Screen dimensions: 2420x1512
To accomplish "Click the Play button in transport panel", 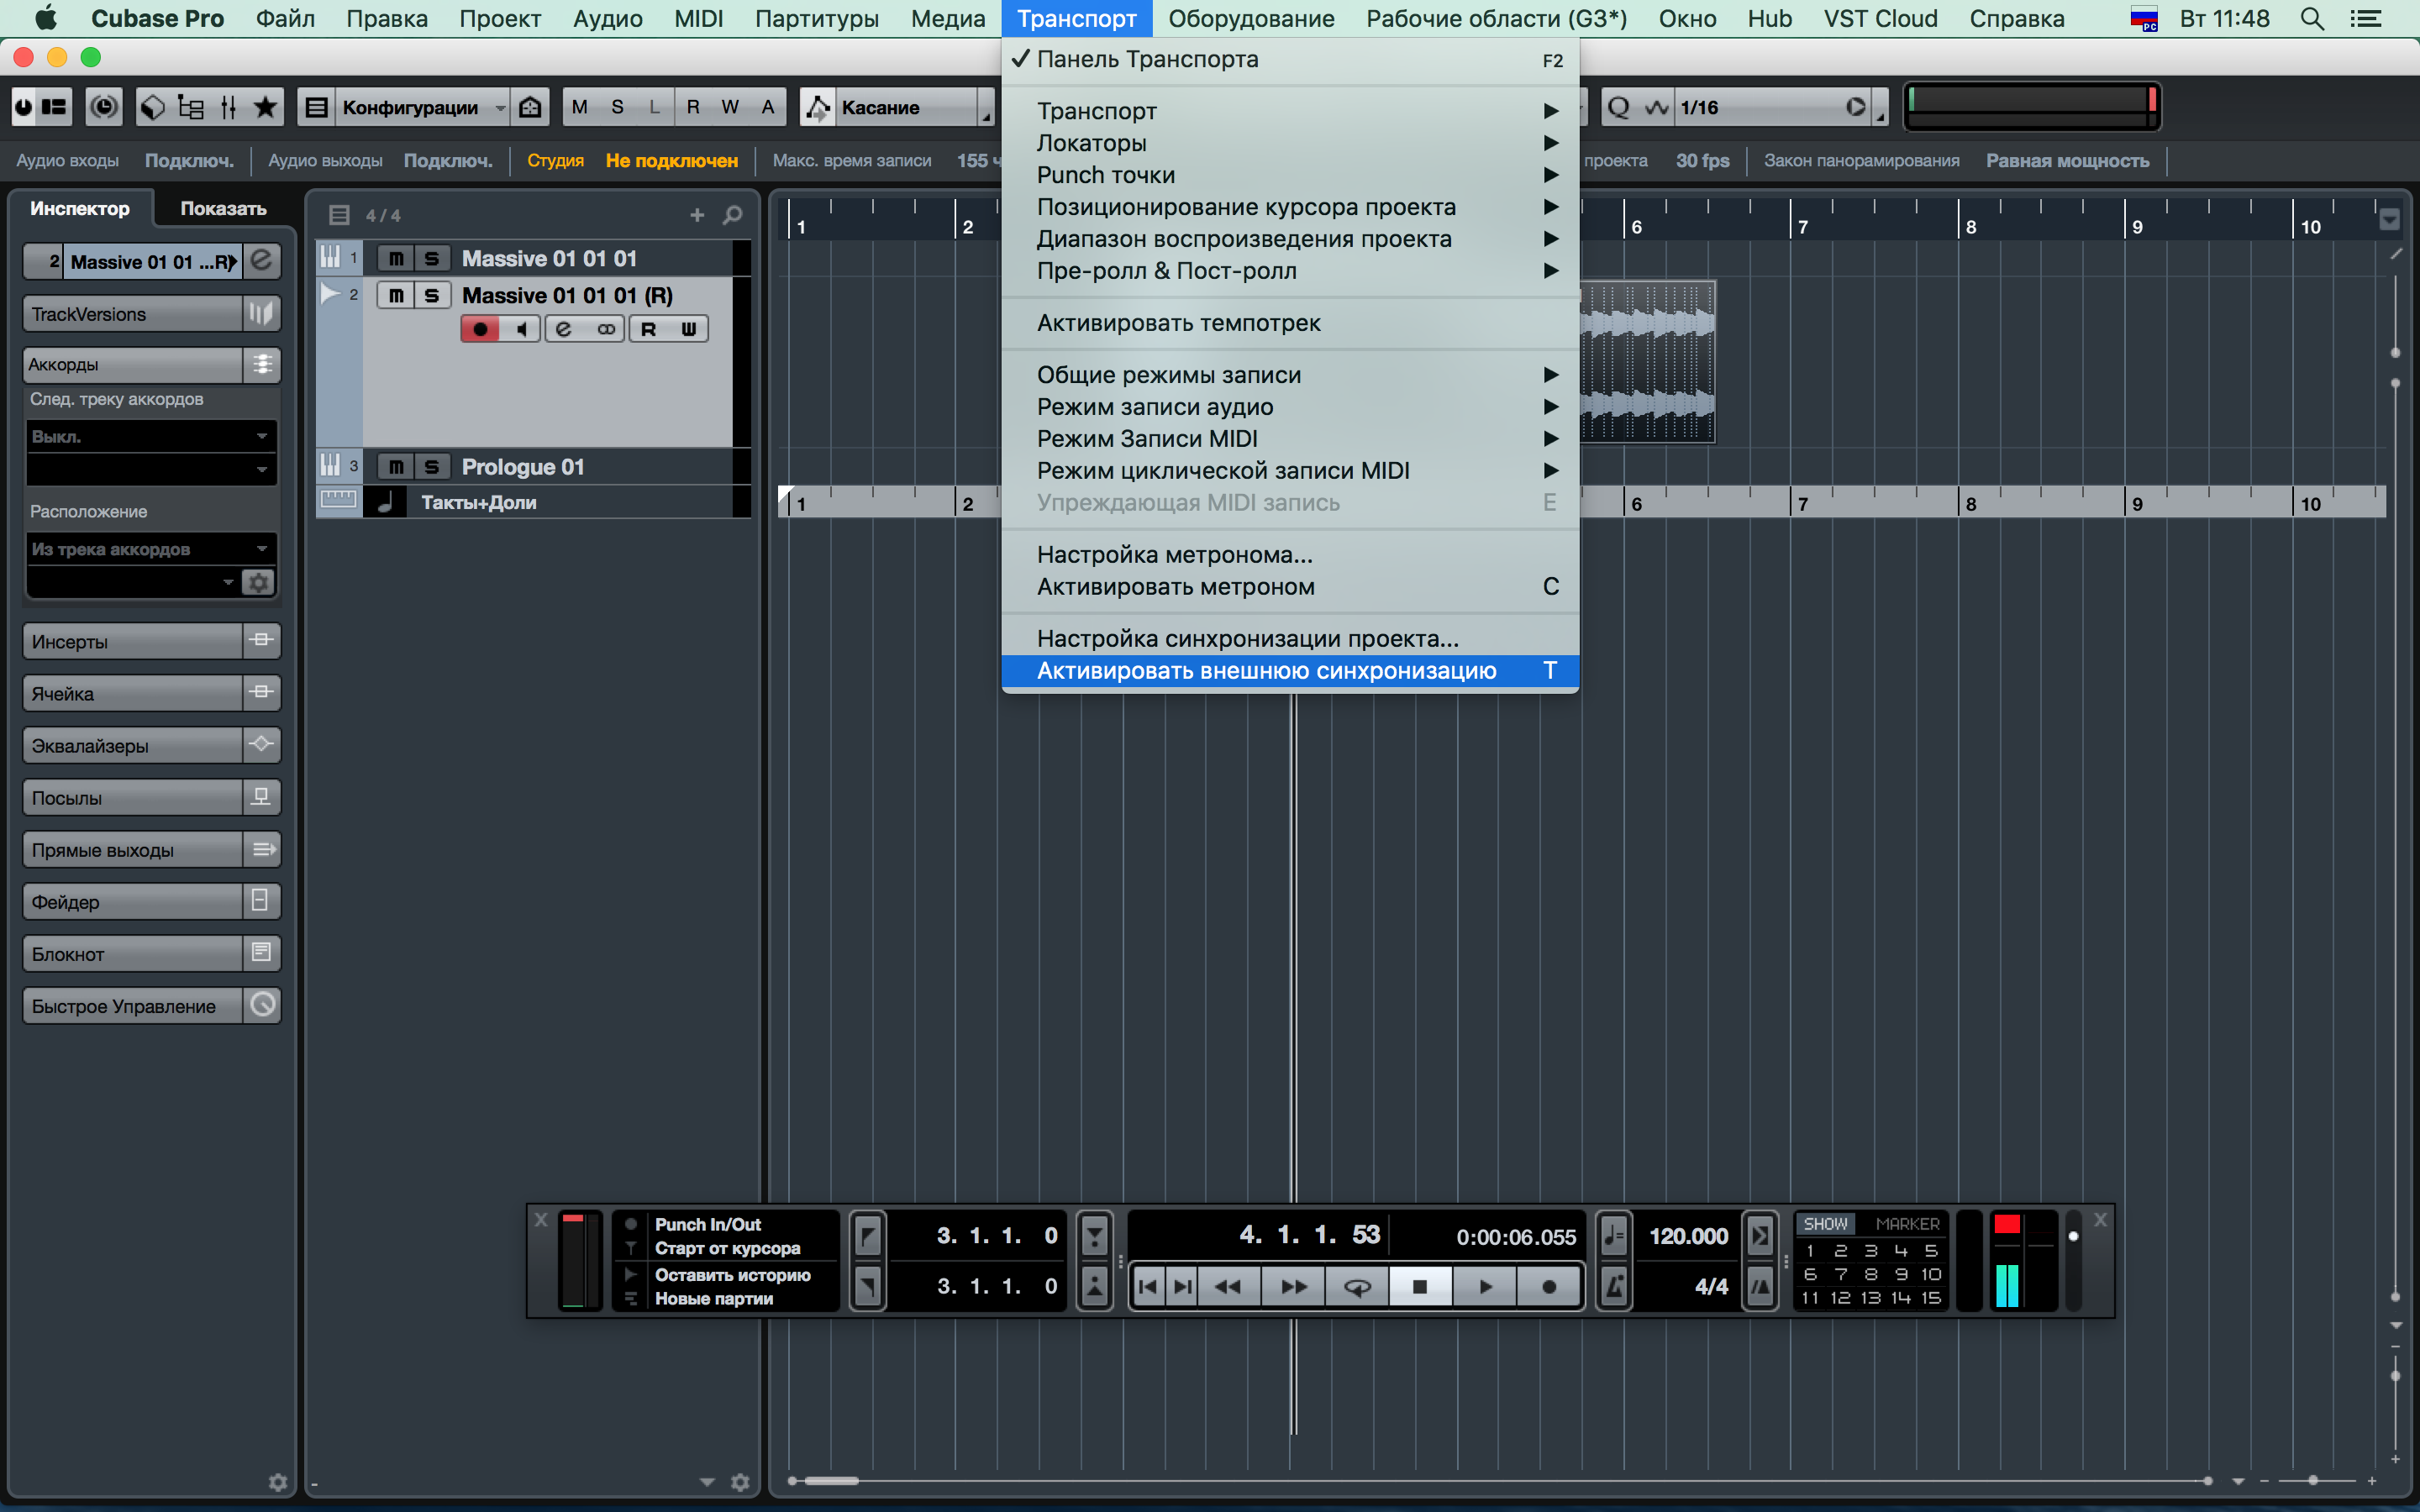I will [x=1485, y=1287].
